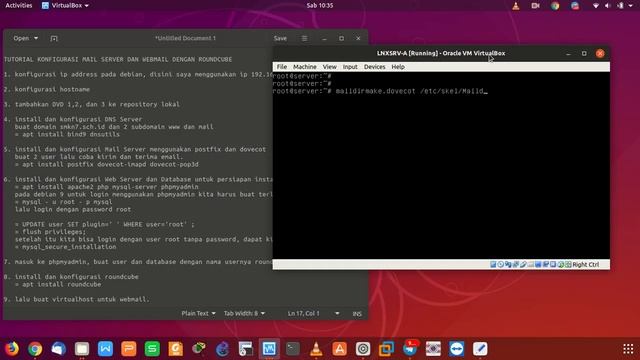Launch Firefox from the dock
The height and width of the screenshot is (360, 640).
(12, 349)
